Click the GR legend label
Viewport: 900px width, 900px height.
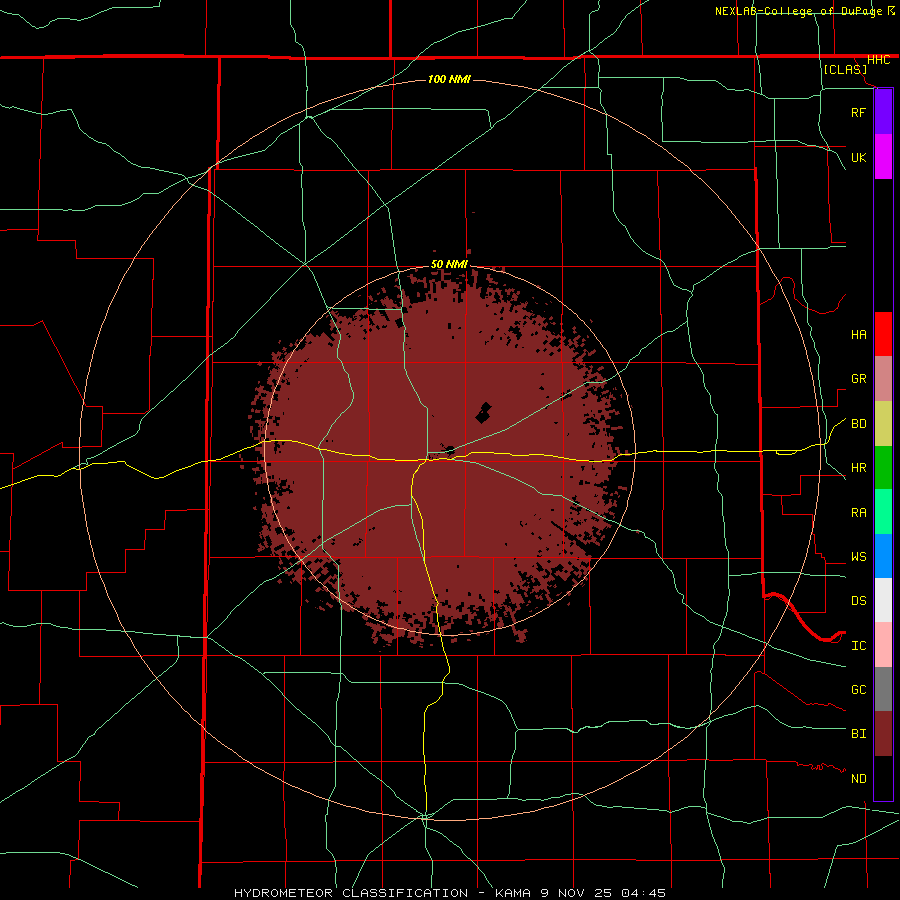[x=858, y=379]
